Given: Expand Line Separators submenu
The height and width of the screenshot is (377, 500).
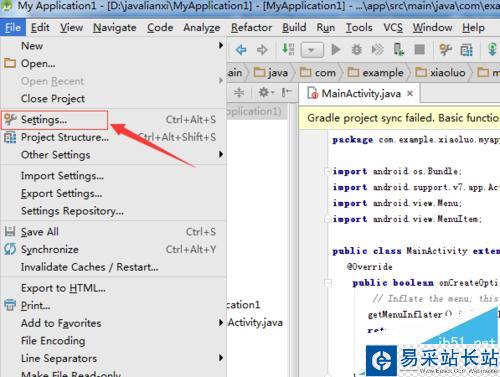Looking at the screenshot, I should click(x=113, y=359).
